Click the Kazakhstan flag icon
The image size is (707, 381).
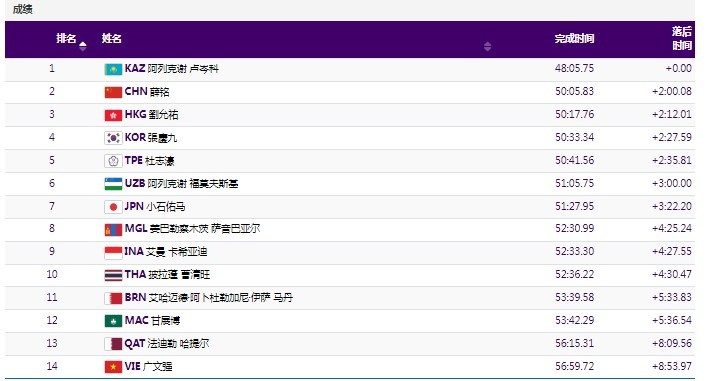point(113,69)
